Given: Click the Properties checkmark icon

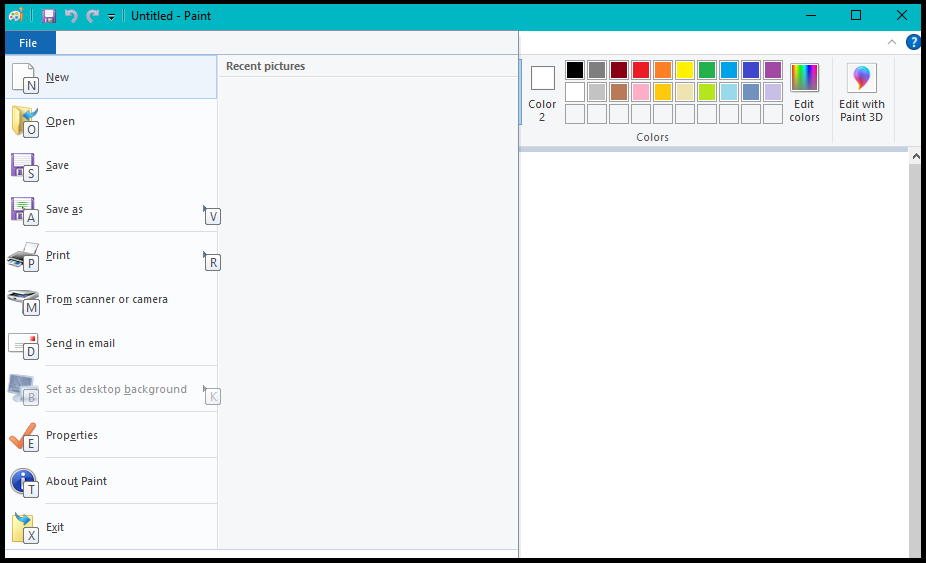Looking at the screenshot, I should 24,436.
